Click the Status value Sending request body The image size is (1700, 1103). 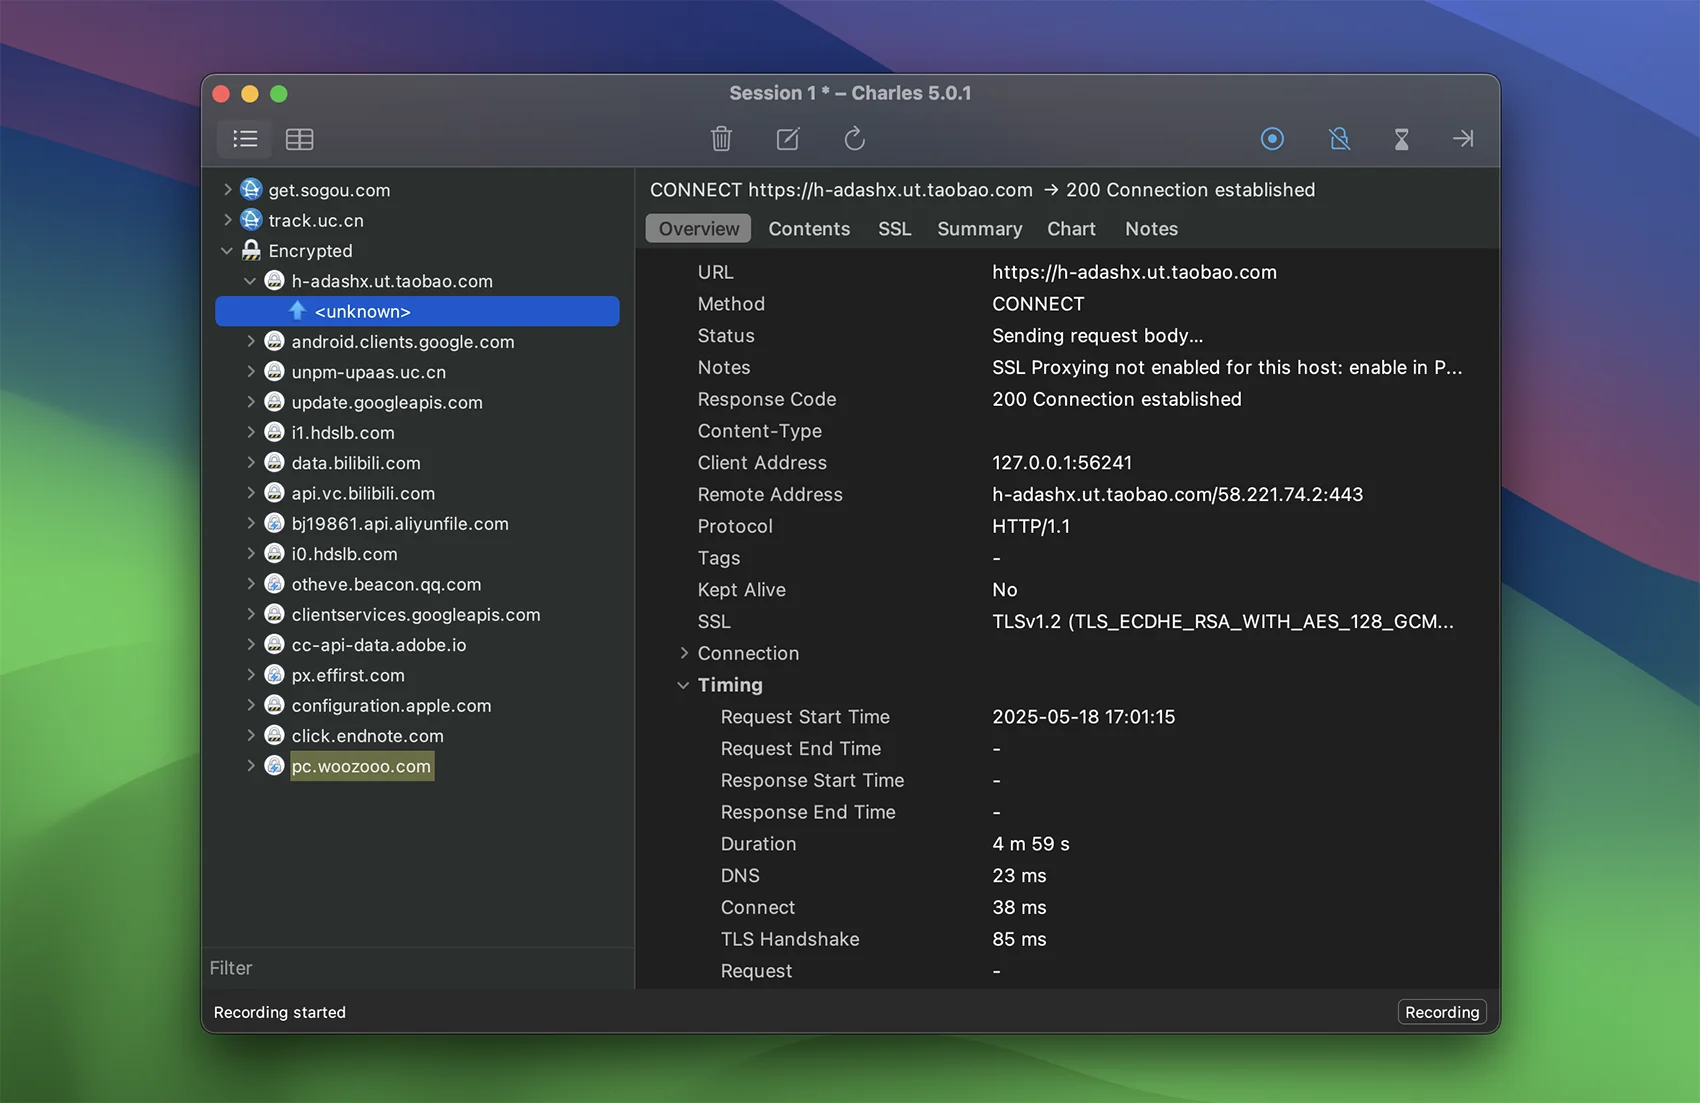(1097, 335)
